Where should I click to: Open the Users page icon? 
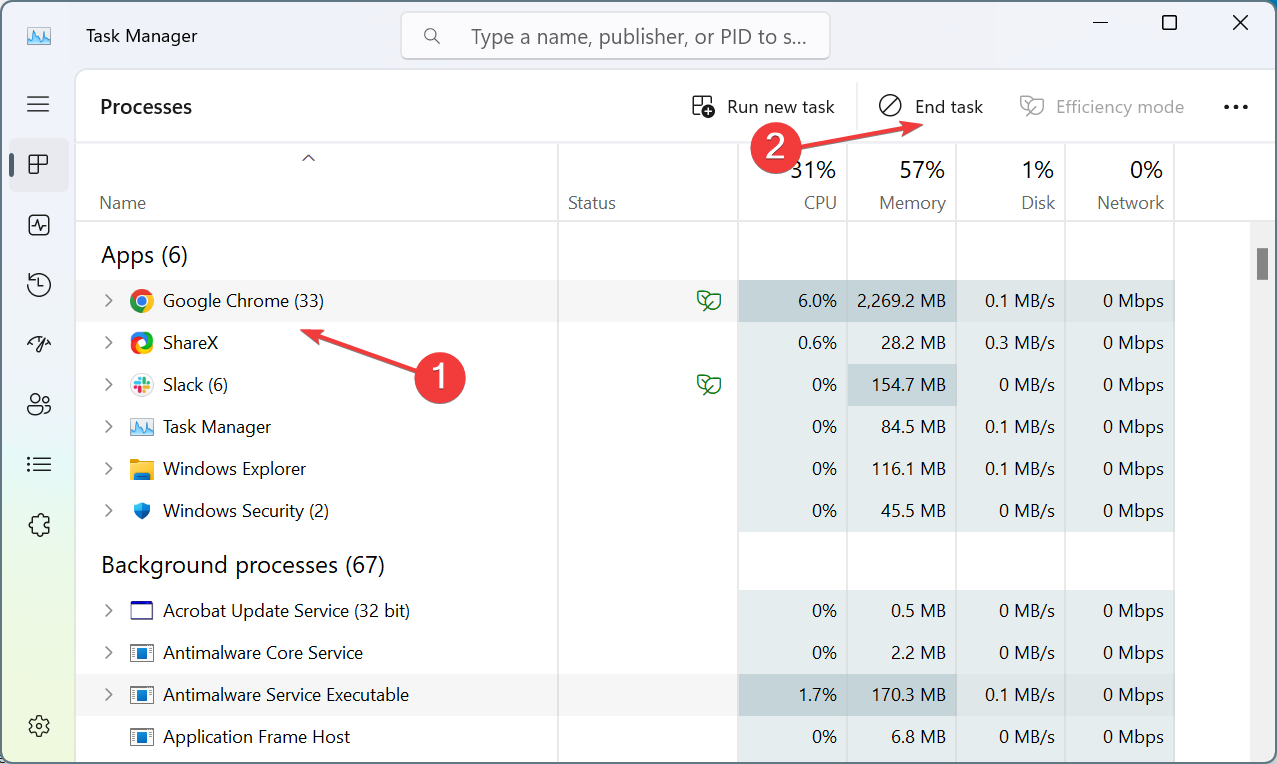coord(39,404)
